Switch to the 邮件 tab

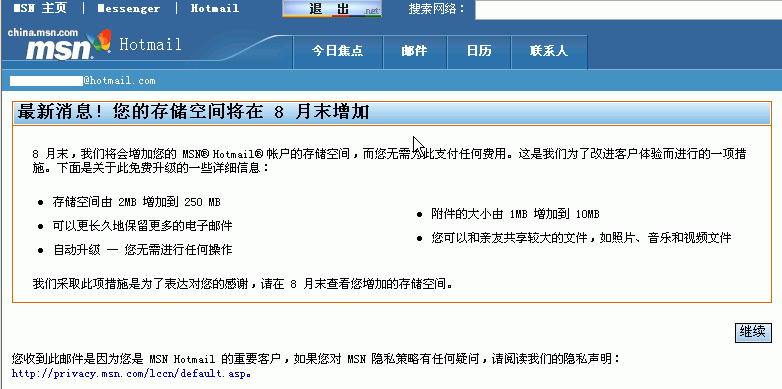(414, 51)
